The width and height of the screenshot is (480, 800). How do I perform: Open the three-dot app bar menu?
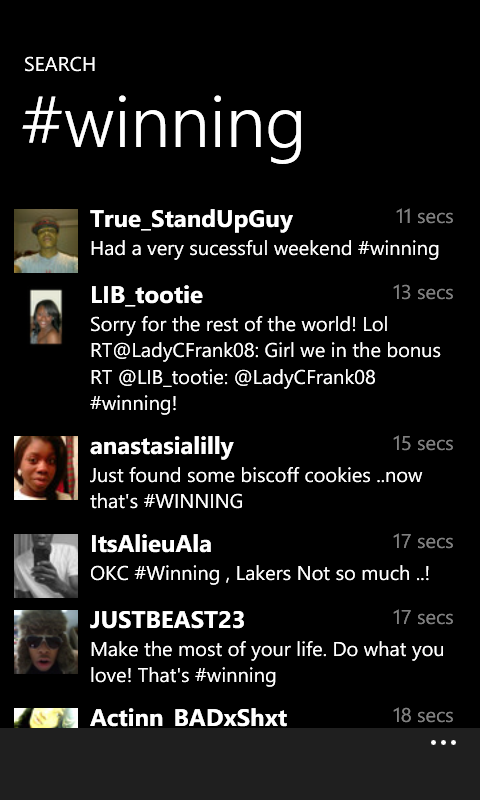pyautogui.click(x=443, y=743)
